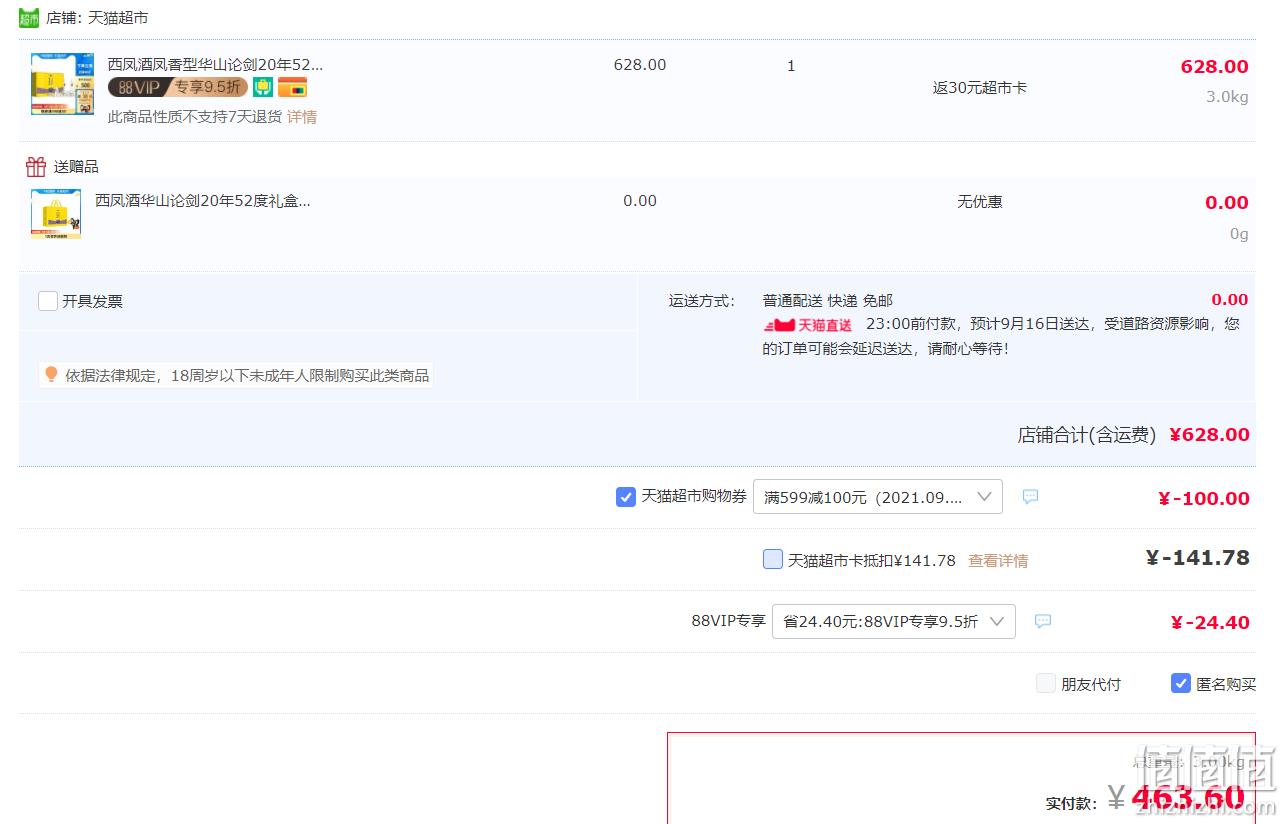Screen dimensions: 1285x824
Task: Open product title 西凤酒凤香型华山论剑20年52...
Action: click(215, 65)
